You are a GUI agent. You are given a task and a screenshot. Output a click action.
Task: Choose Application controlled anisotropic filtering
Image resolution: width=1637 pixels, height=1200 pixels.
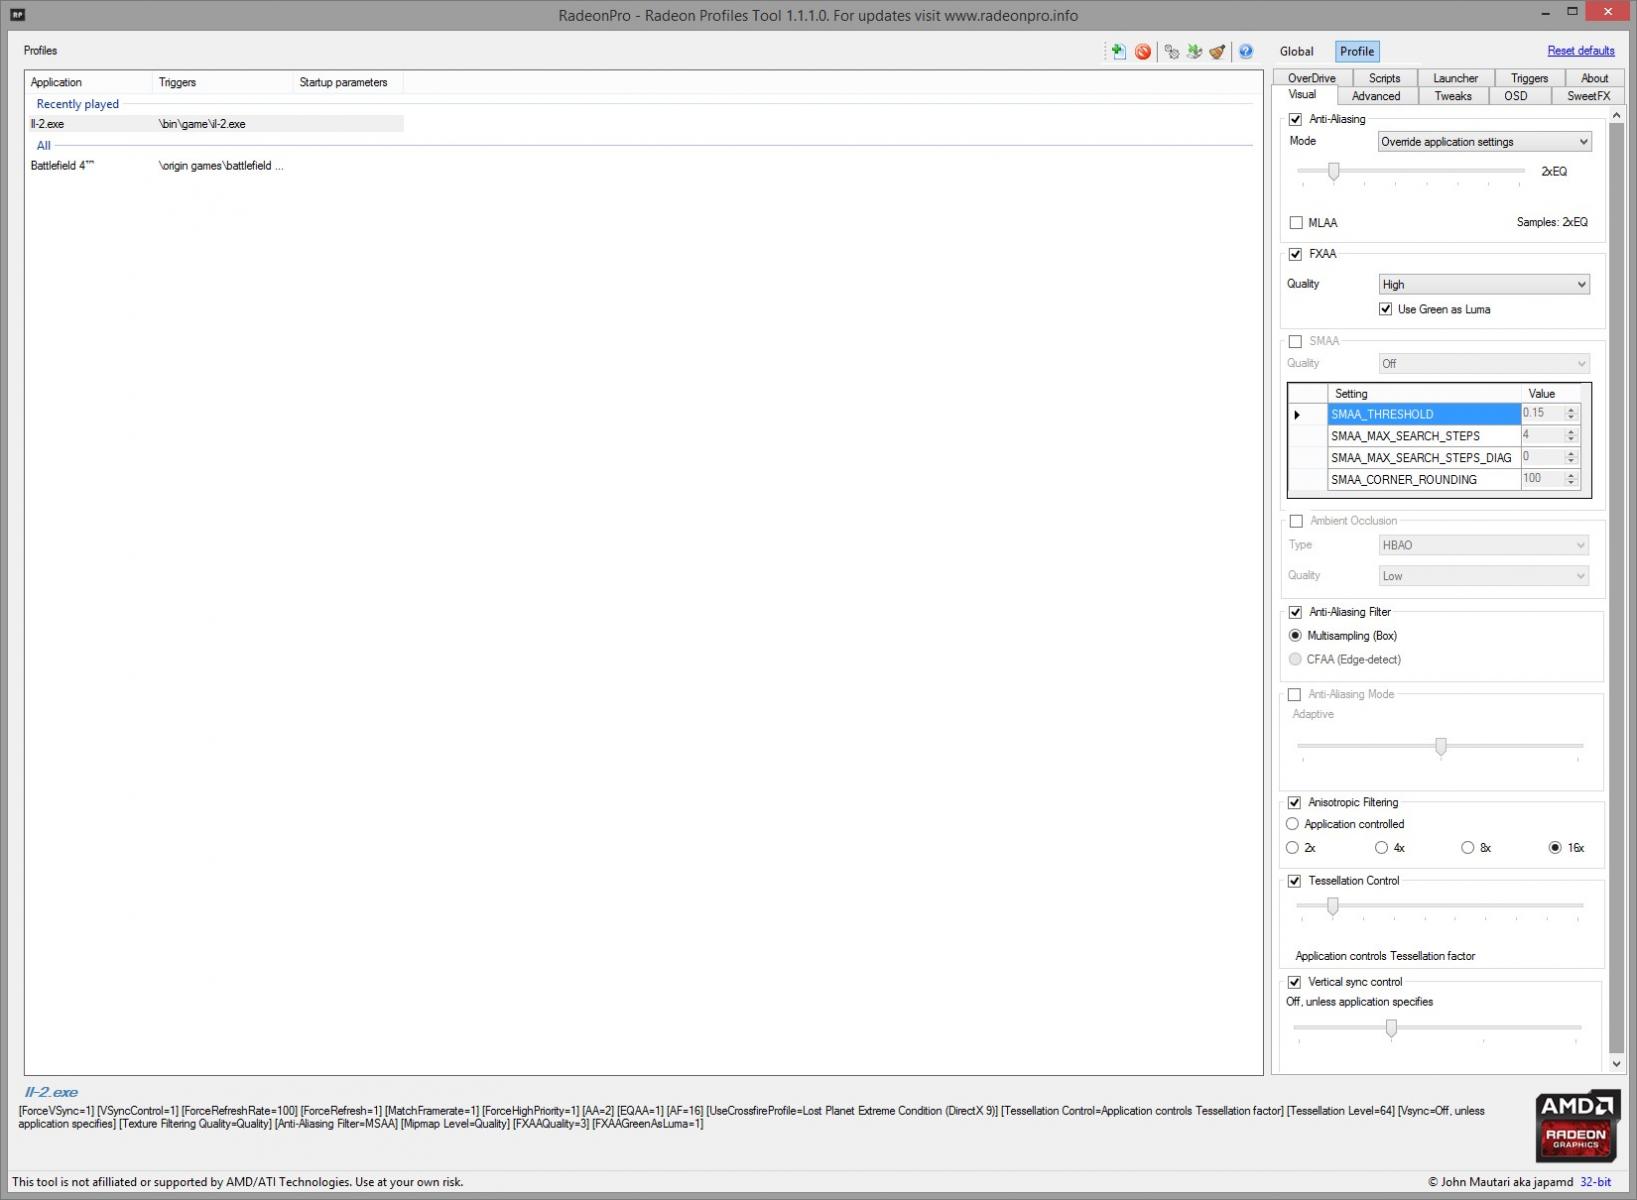[1293, 824]
